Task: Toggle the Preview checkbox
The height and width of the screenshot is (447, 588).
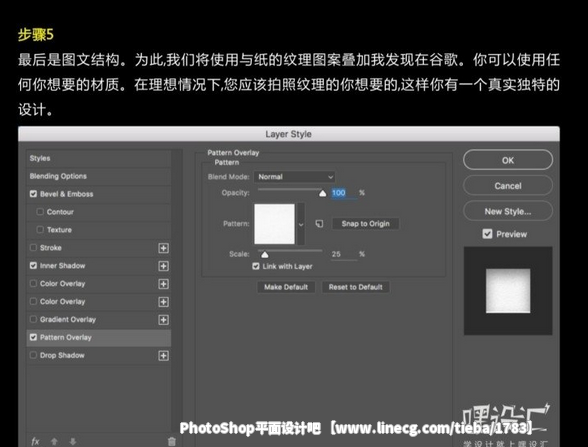Action: [487, 234]
